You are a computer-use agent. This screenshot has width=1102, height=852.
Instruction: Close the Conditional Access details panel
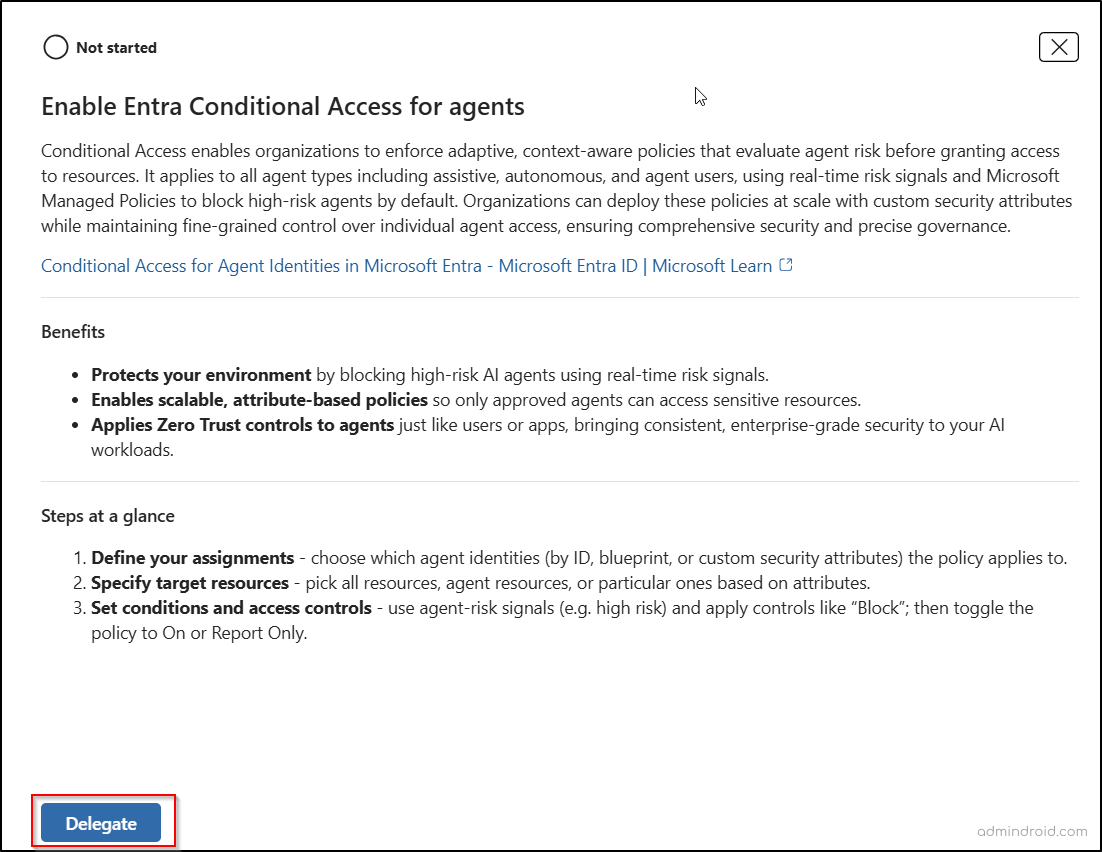tap(1058, 46)
